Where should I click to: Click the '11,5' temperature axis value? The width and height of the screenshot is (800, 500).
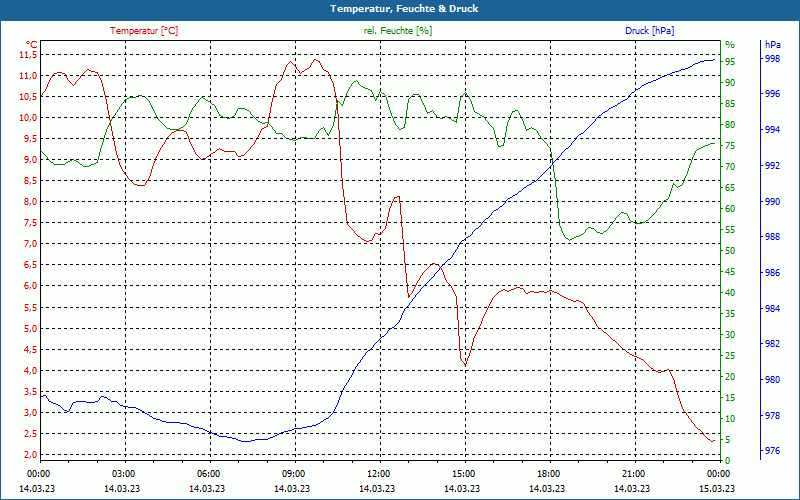tap(28, 55)
